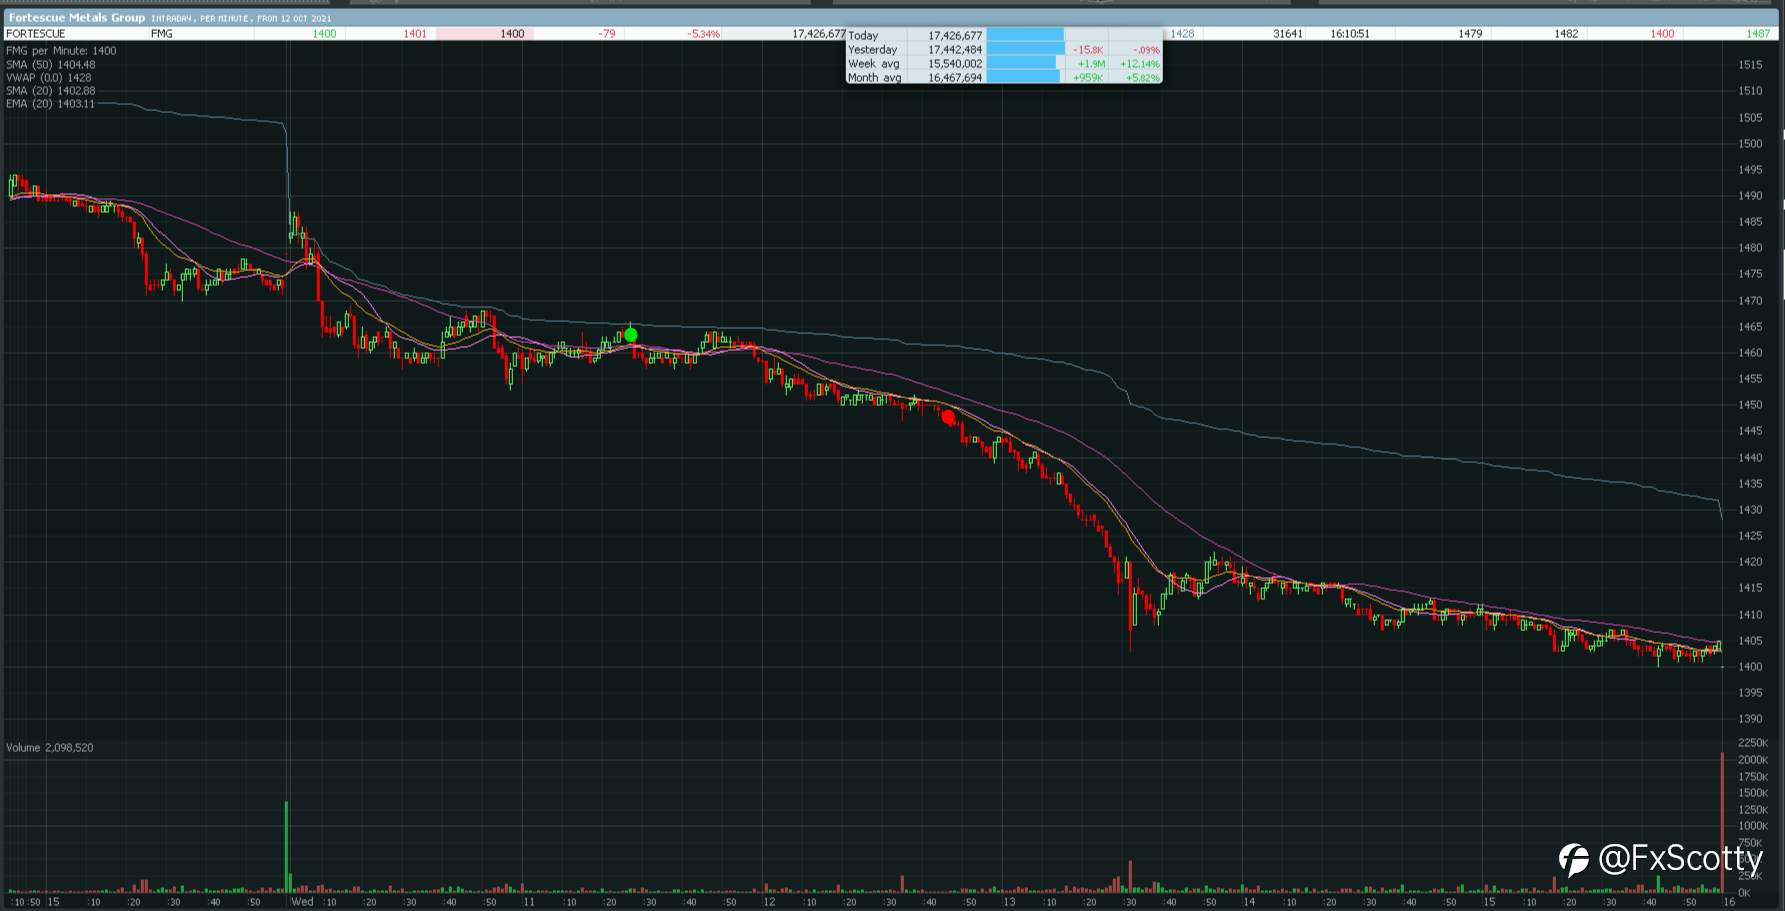Click the 1000K label on volume axis
Viewport: 1785px width, 911px height.
point(1753,826)
